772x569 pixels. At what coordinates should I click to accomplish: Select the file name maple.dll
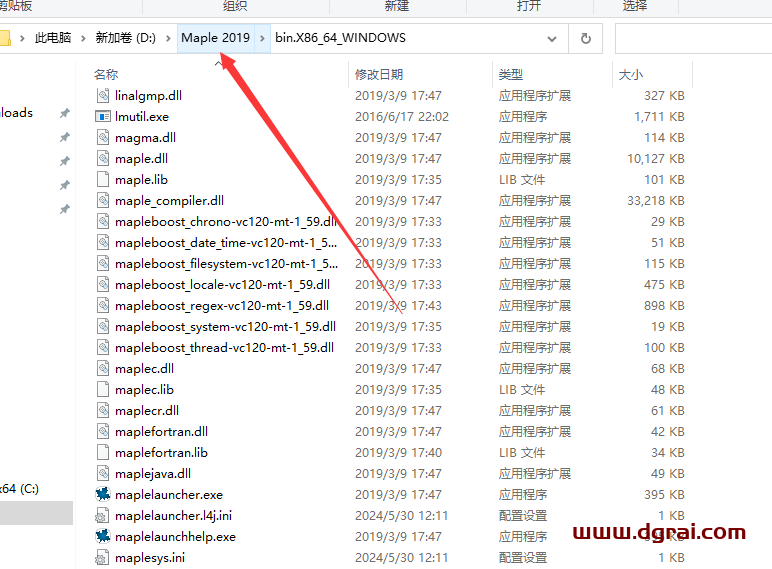(x=141, y=158)
